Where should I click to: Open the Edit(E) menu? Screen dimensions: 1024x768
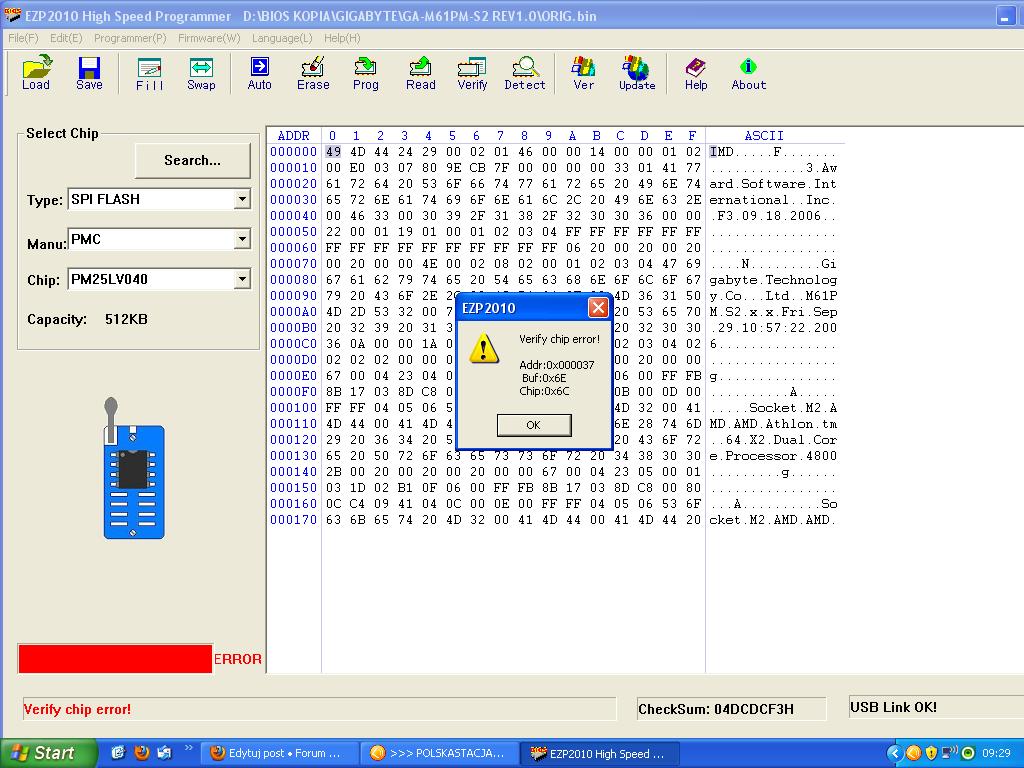pos(66,38)
